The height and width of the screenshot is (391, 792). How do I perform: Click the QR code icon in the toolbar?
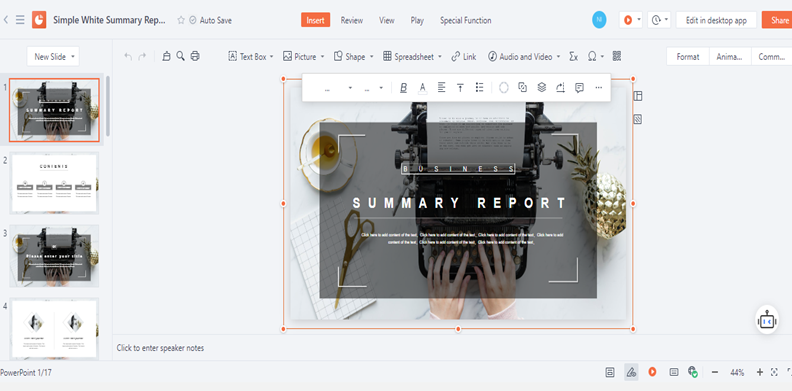617,56
